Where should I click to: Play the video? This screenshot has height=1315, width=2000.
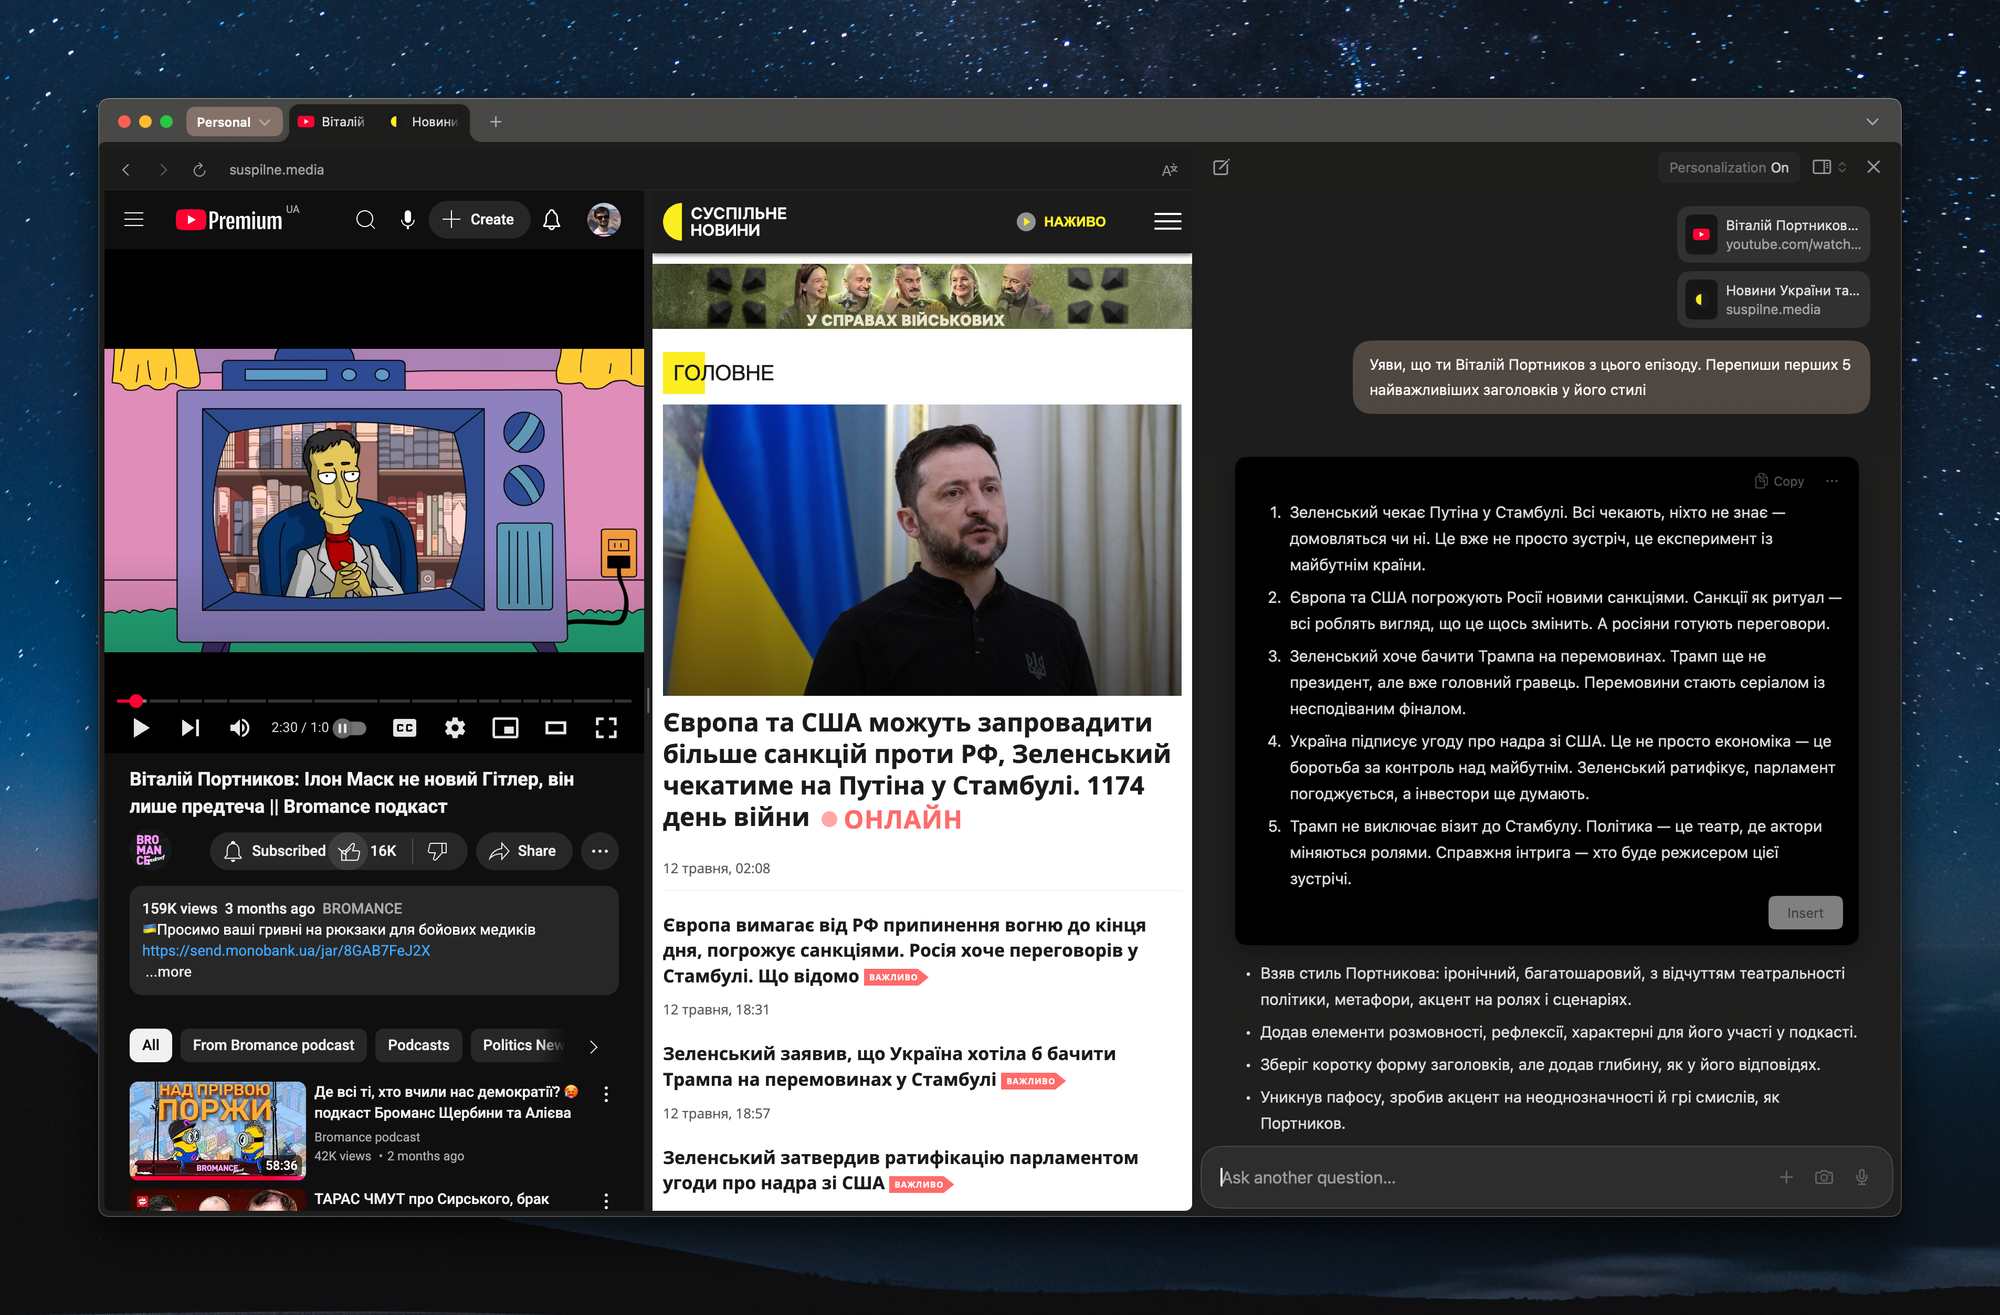141,728
